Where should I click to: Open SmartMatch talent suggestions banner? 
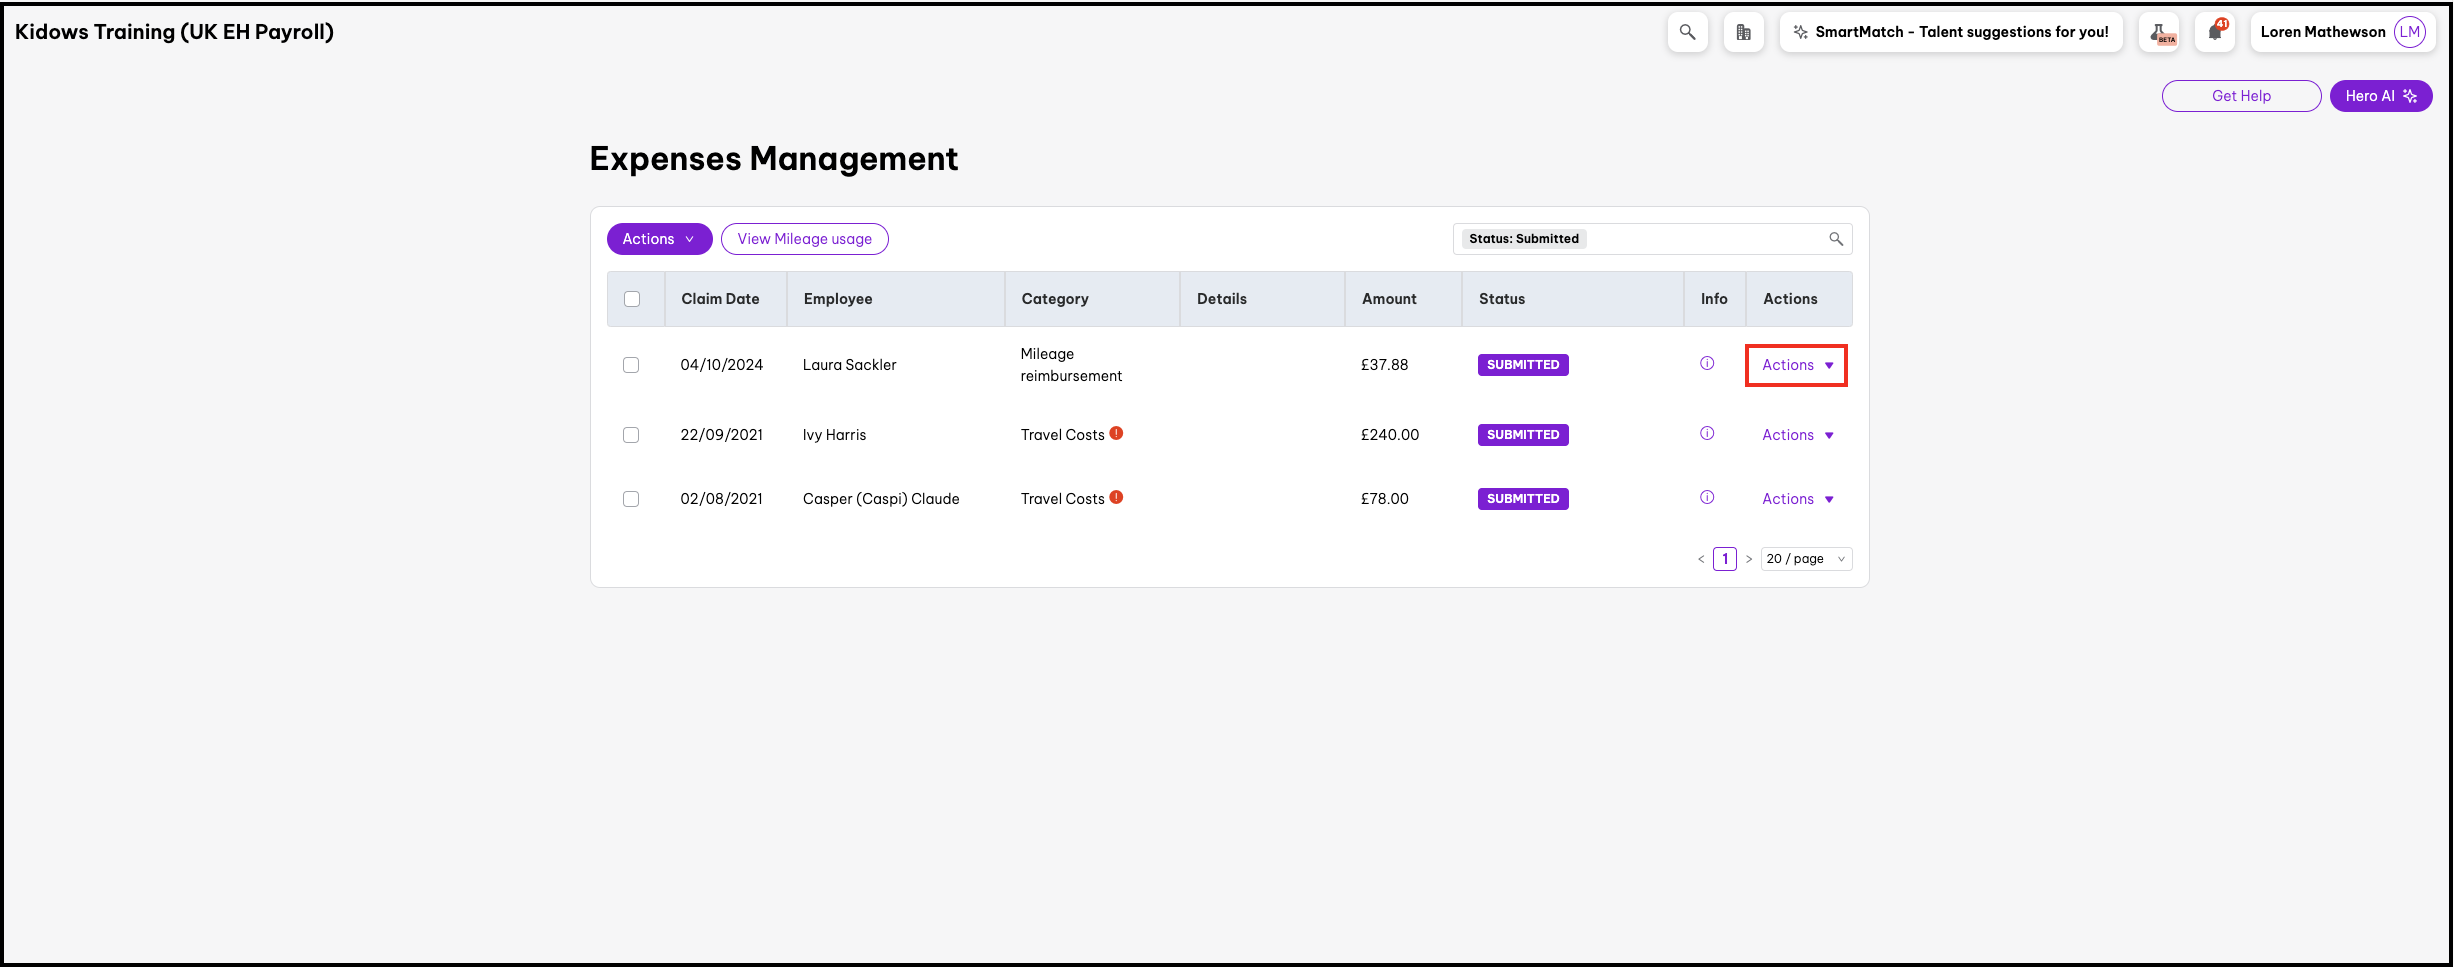click(1950, 32)
